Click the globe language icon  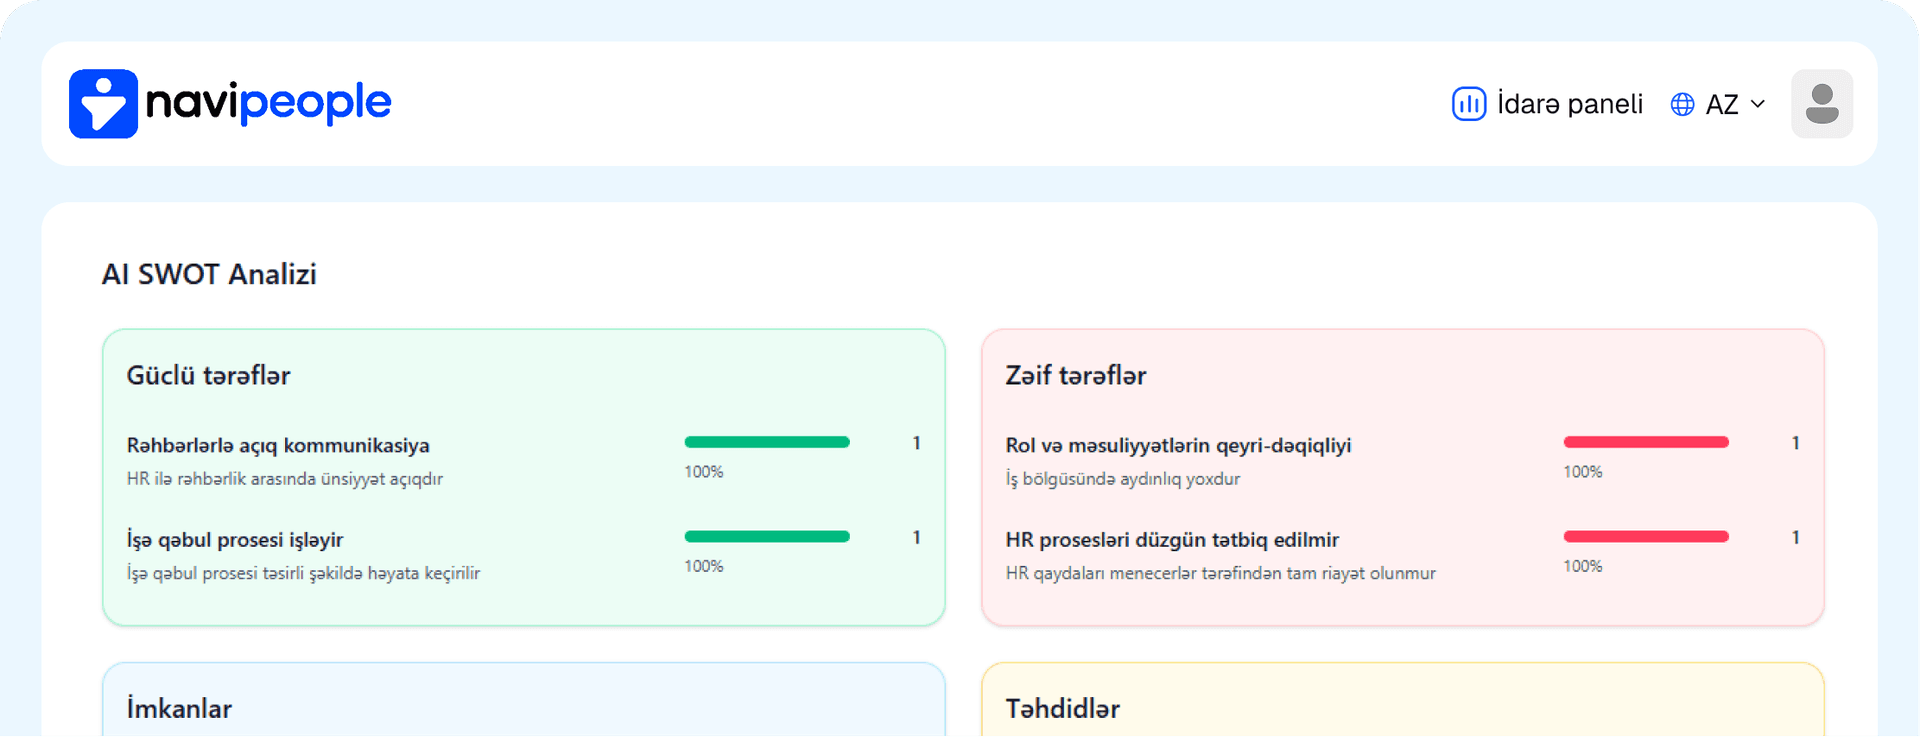[x=1682, y=105]
